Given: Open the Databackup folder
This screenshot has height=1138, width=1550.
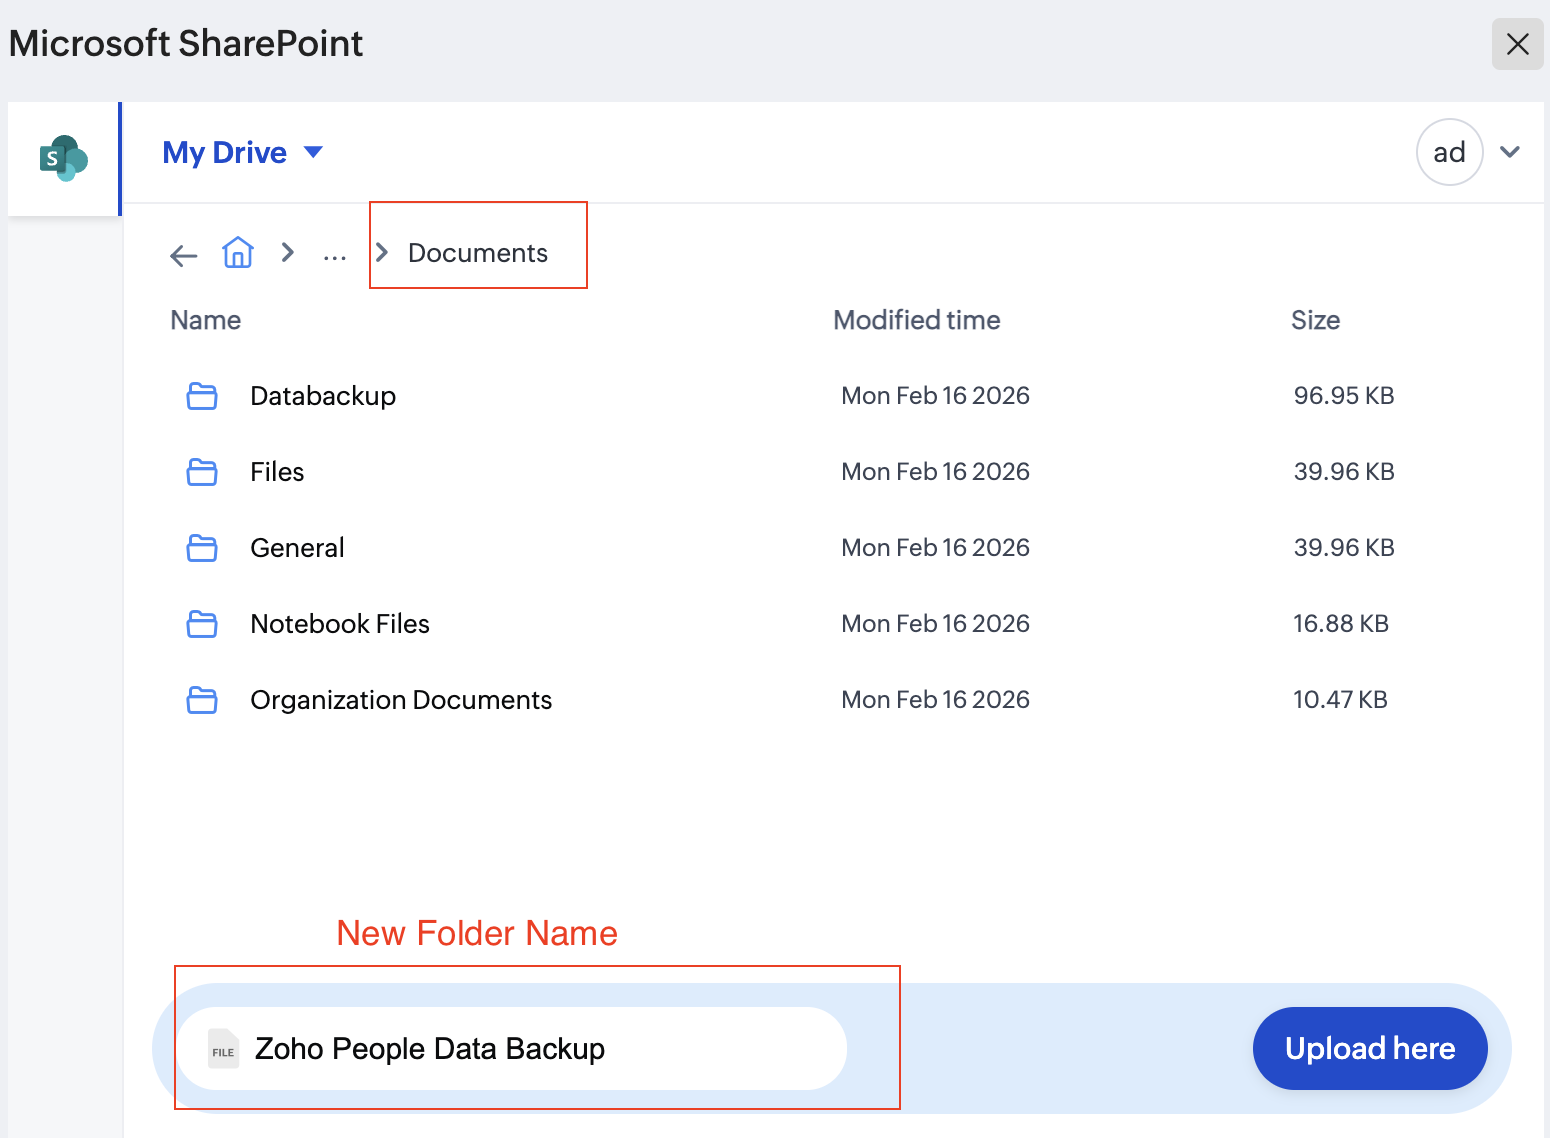Looking at the screenshot, I should (x=323, y=396).
